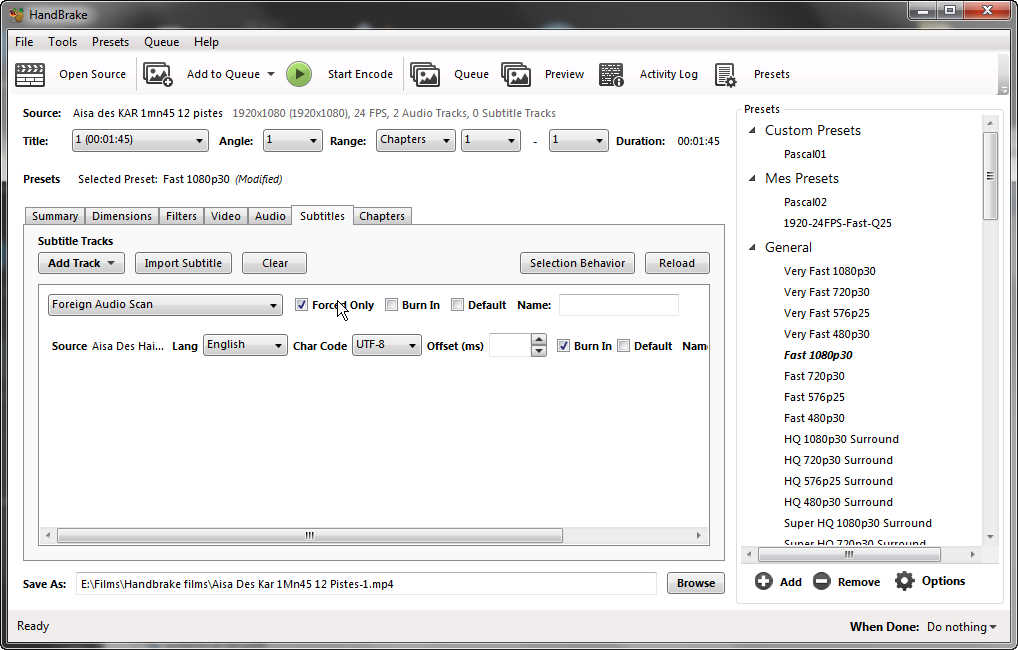This screenshot has width=1018, height=650.
Task: Collapse the Mes Presets group
Action: coord(752,179)
